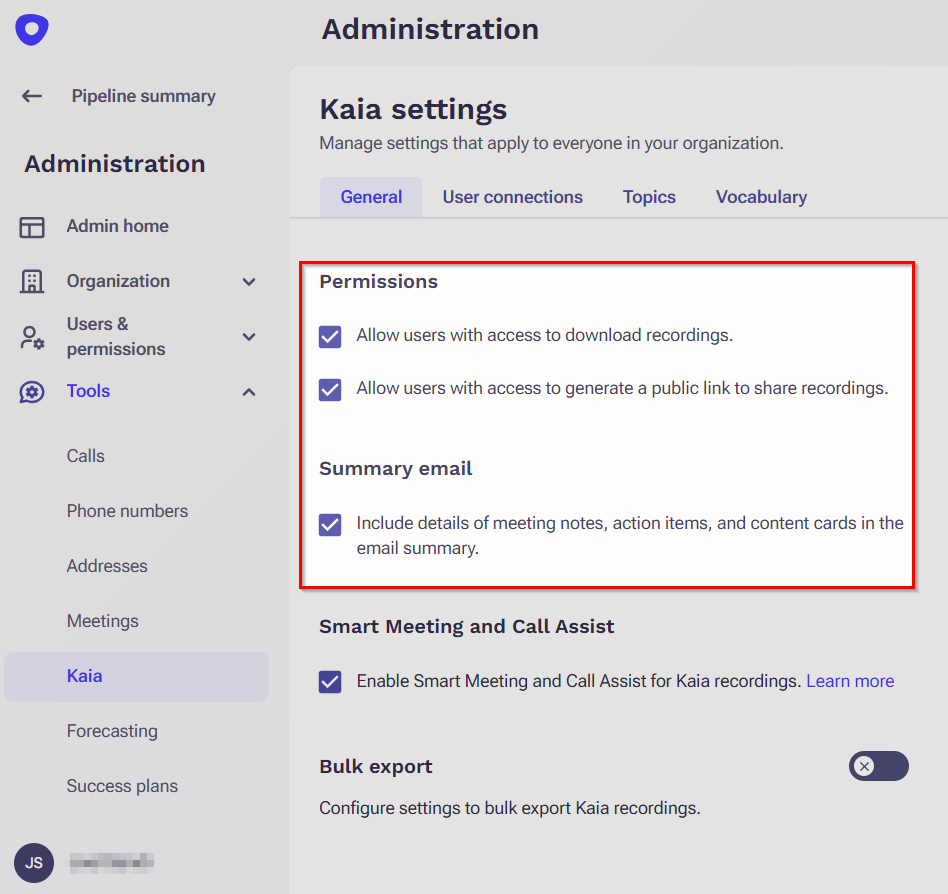The image size is (948, 894).
Task: Go to Admin home
Action: pyautogui.click(x=118, y=226)
